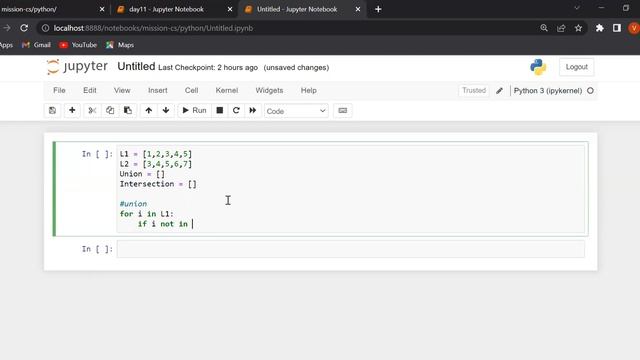Rename notebook by clicking Untitled title

pyautogui.click(x=136, y=67)
